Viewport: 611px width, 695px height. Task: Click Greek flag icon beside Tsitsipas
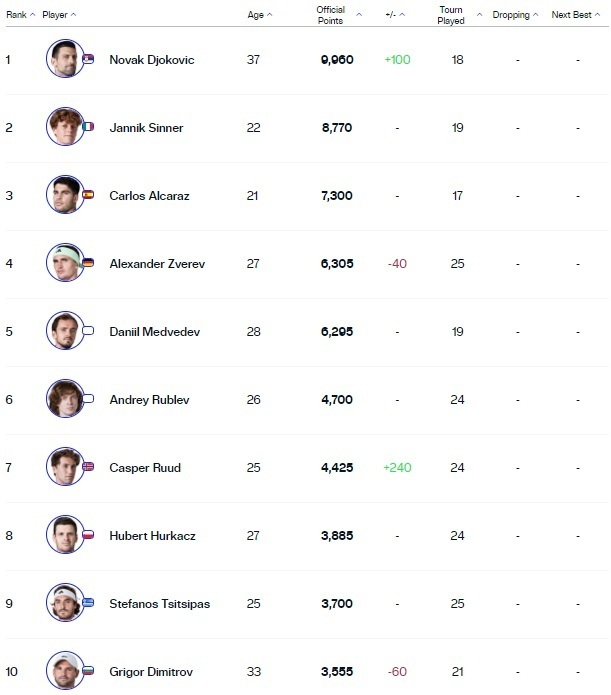pos(88,604)
